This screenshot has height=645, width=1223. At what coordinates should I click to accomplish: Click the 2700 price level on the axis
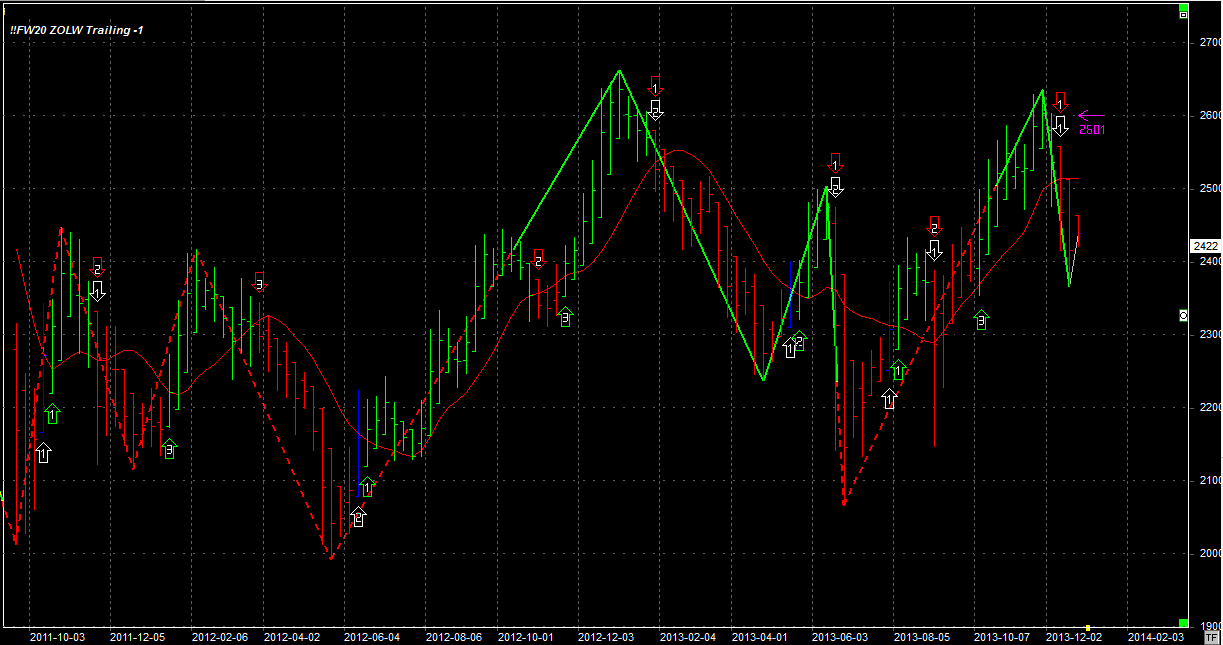point(1209,42)
